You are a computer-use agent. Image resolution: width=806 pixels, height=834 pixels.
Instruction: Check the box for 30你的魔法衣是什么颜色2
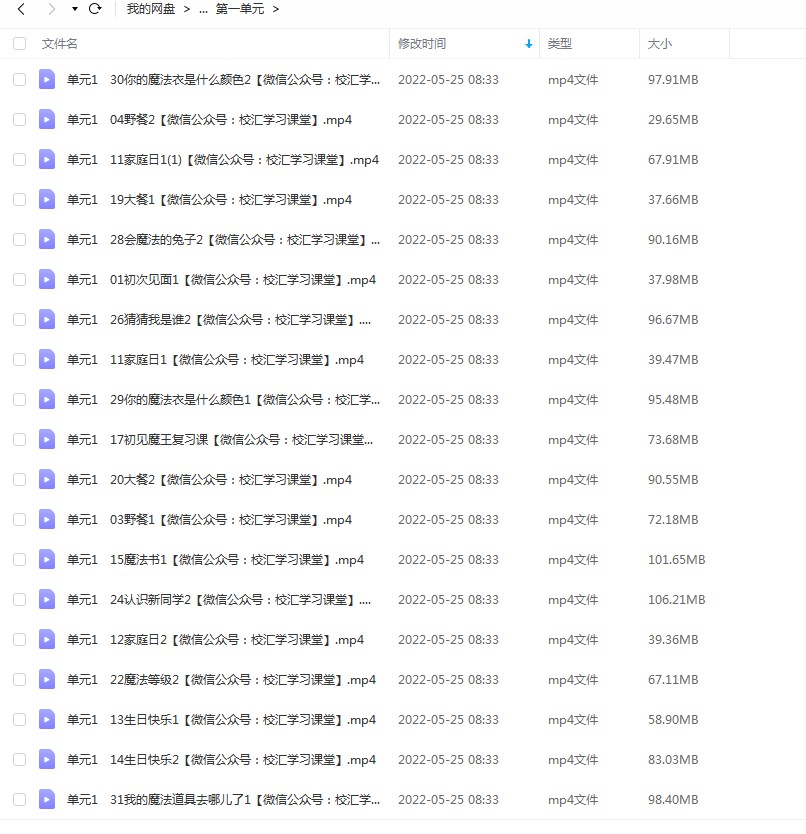coord(20,80)
